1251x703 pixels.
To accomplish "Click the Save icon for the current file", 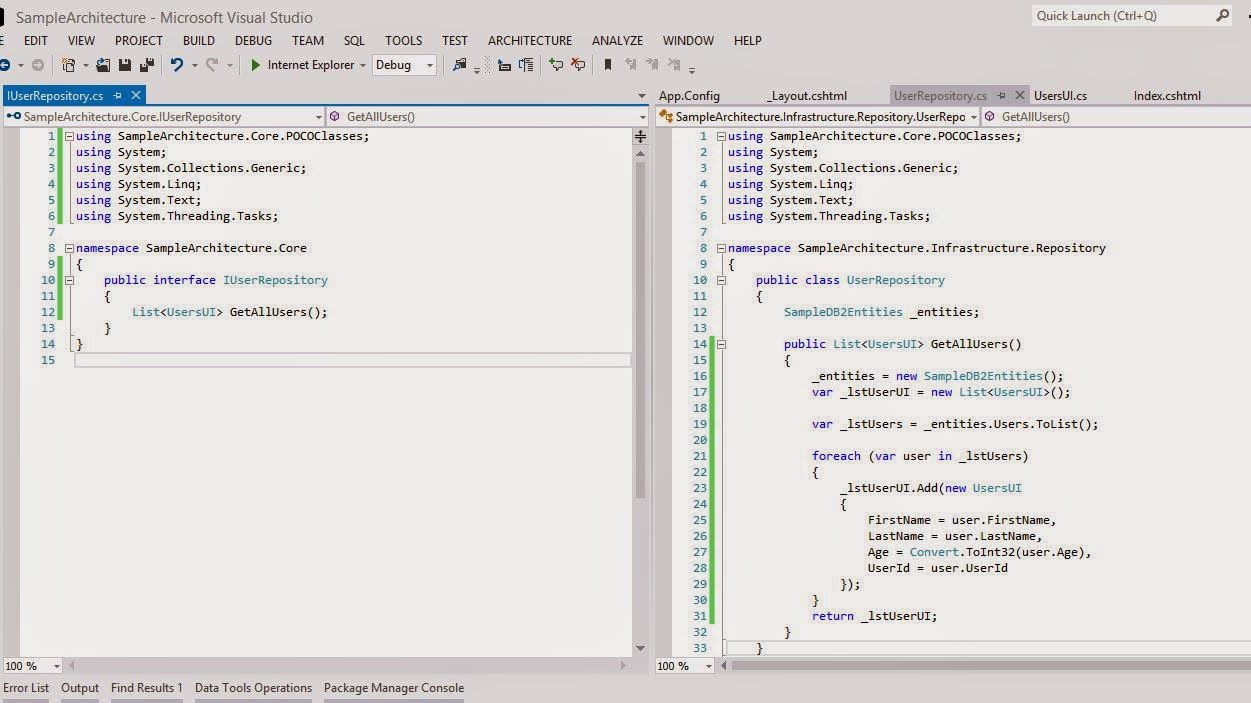I will point(123,64).
